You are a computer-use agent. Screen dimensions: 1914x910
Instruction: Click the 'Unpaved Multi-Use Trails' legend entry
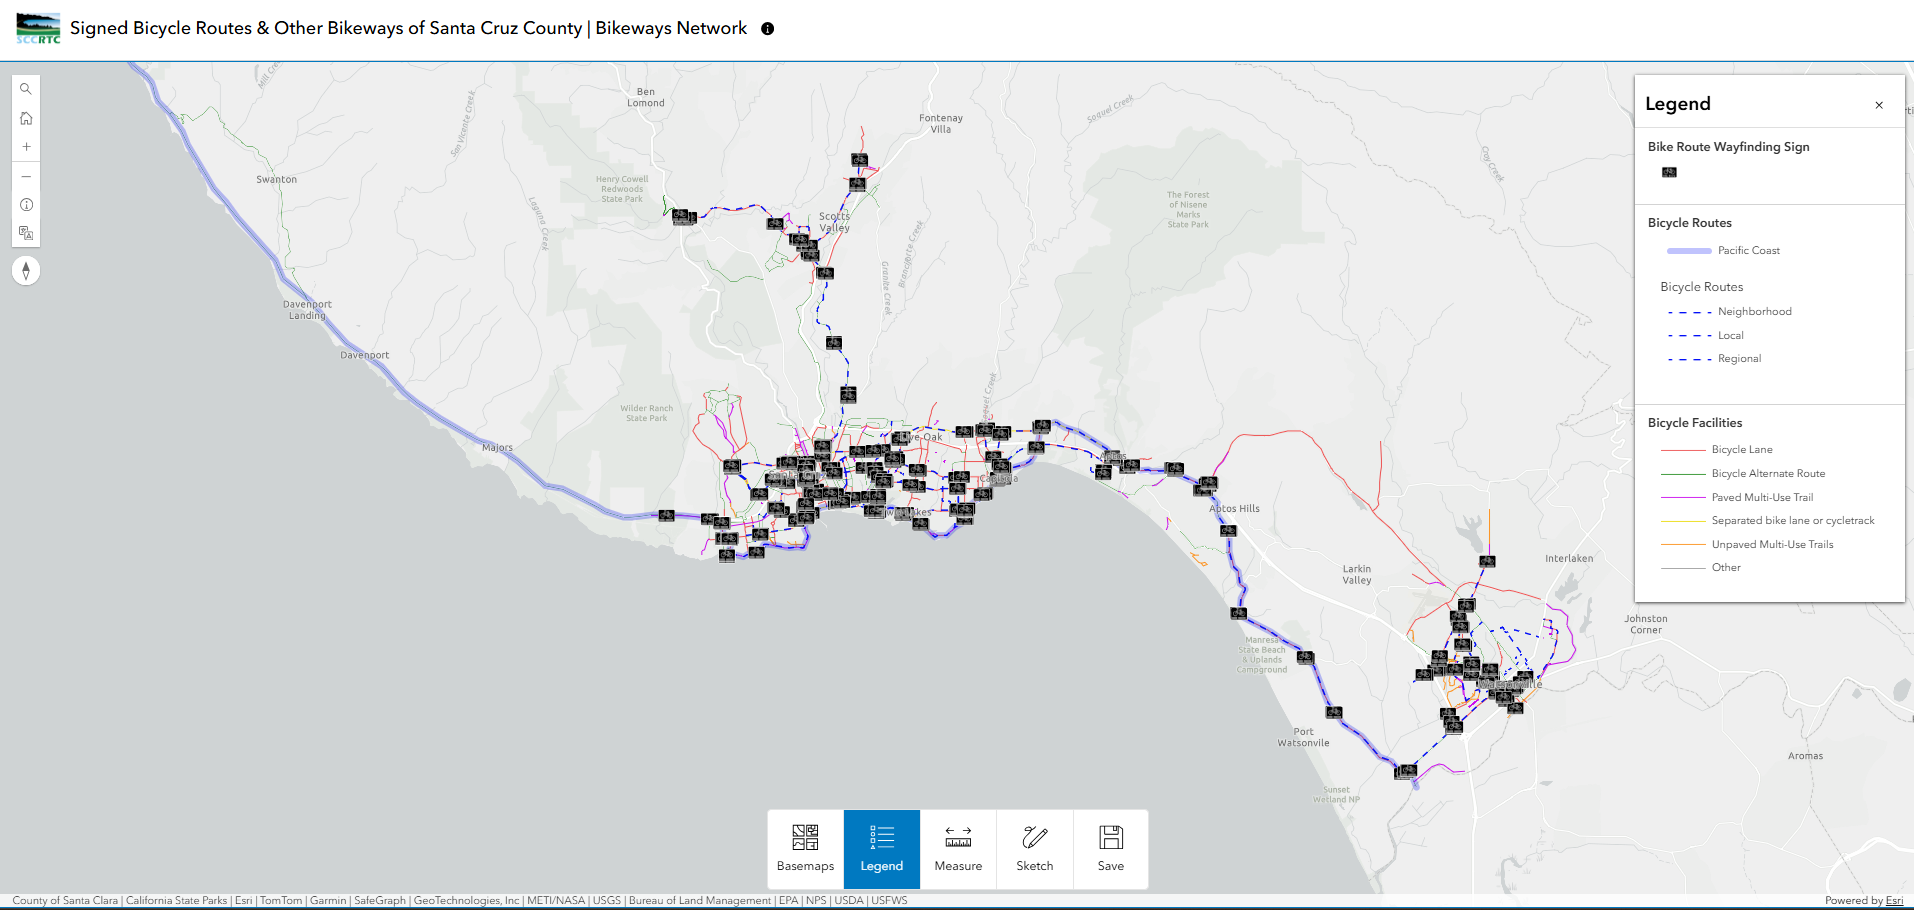(x=1772, y=545)
